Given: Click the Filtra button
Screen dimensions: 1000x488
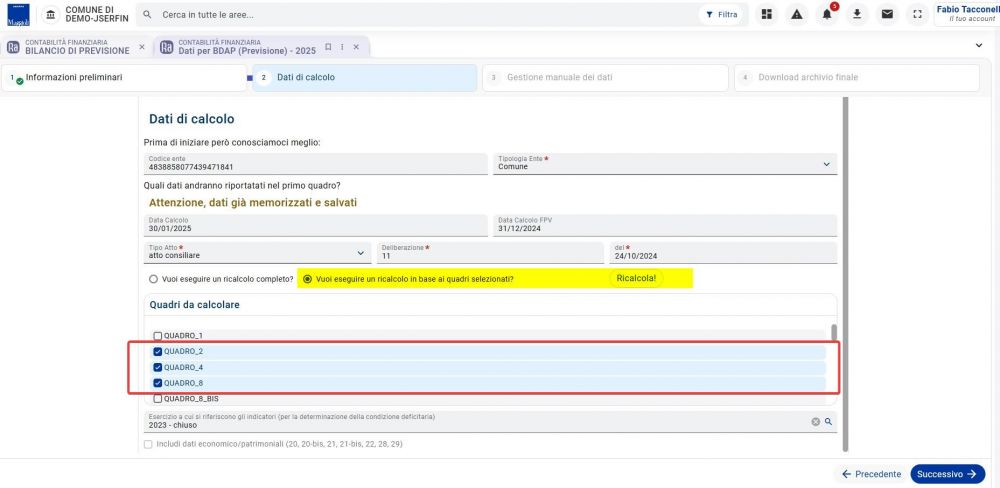Looking at the screenshot, I should click(x=721, y=14).
